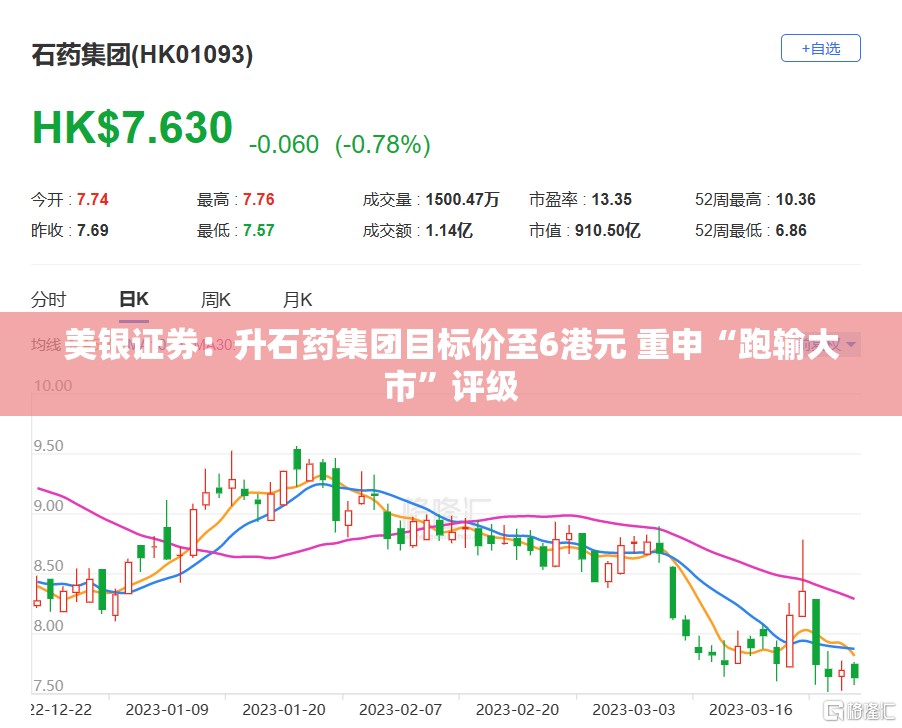
Task: Click the 52周最低 value 6.86
Action: point(791,231)
